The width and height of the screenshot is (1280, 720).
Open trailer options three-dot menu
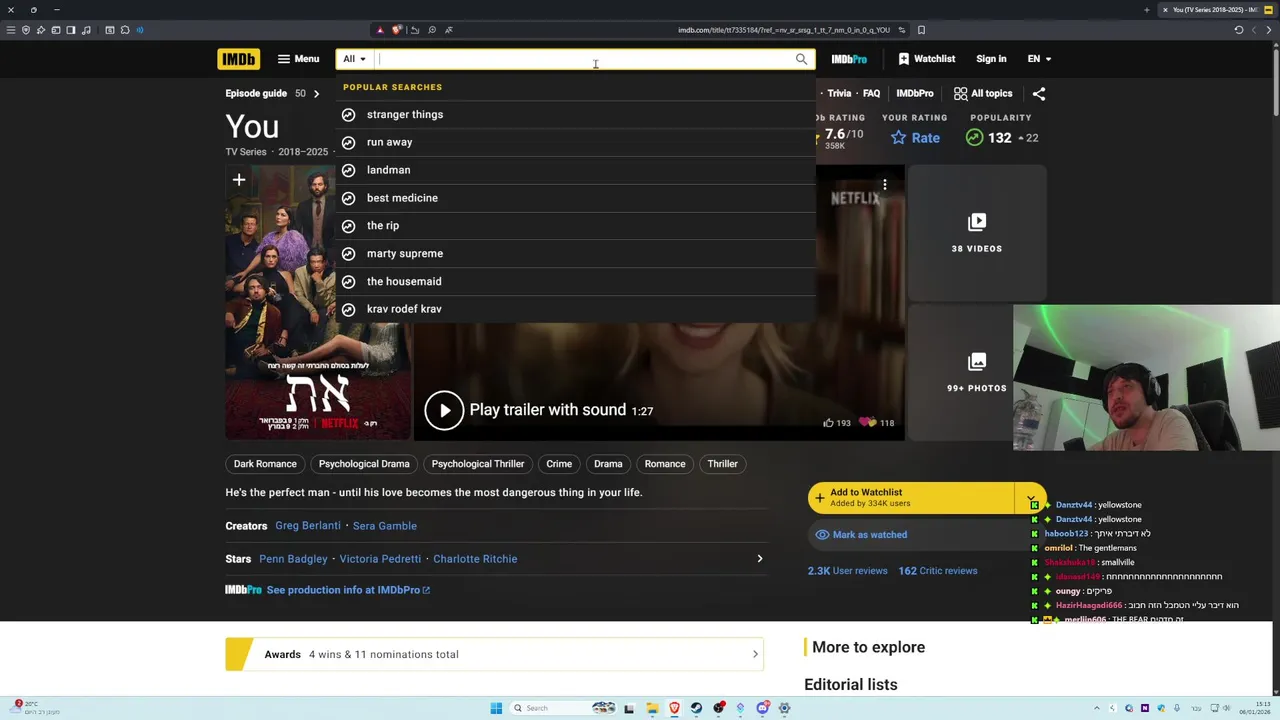[x=885, y=184]
